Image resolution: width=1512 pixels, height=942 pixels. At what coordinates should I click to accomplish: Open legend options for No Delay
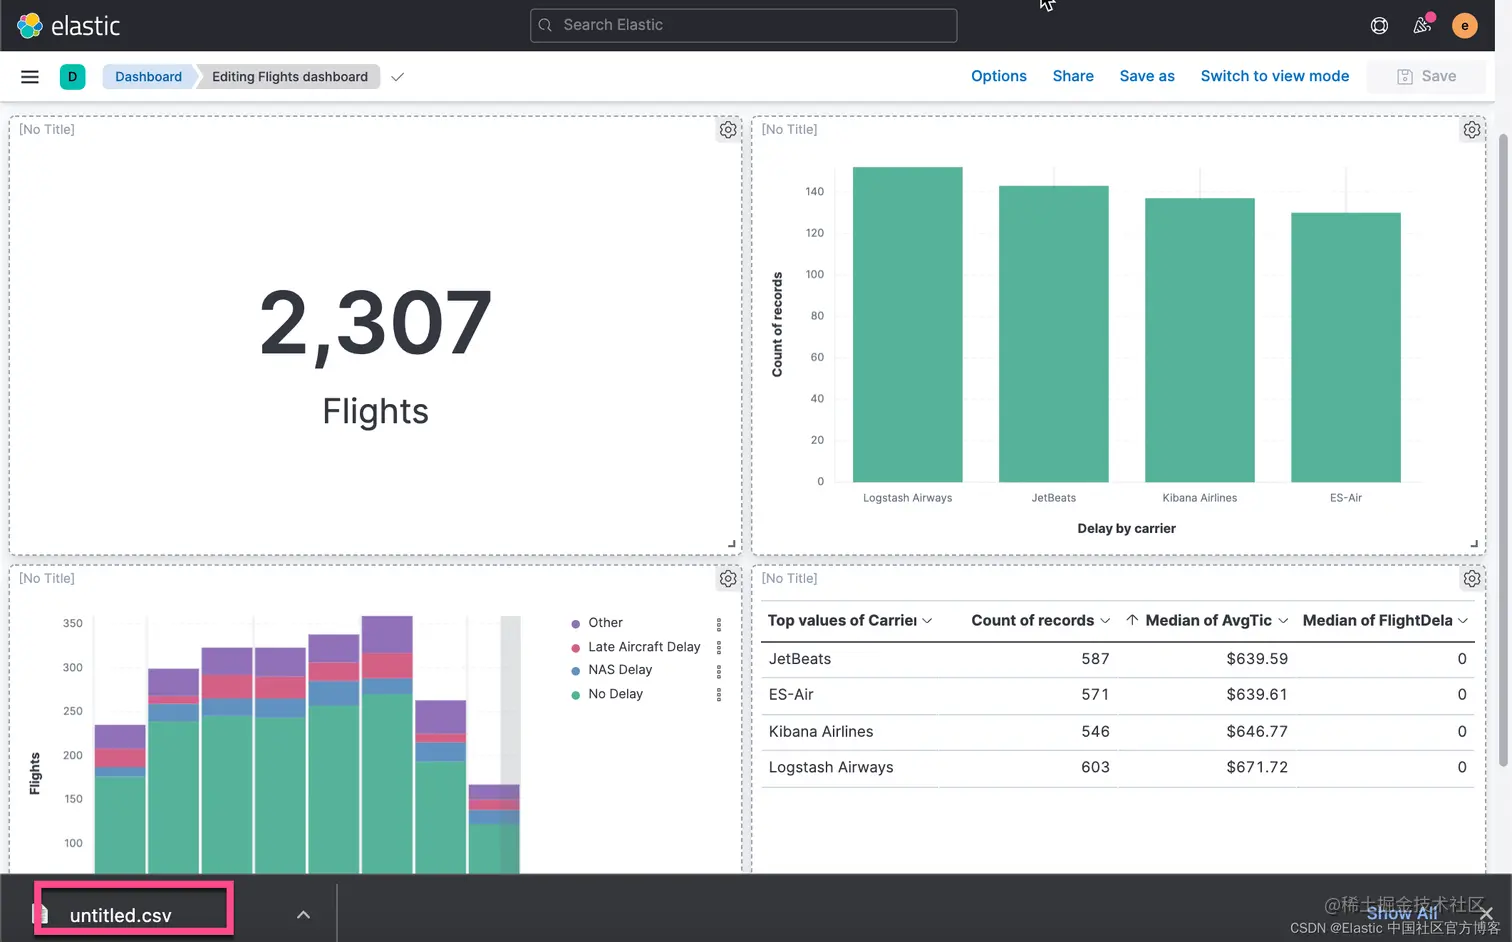pyautogui.click(x=719, y=695)
